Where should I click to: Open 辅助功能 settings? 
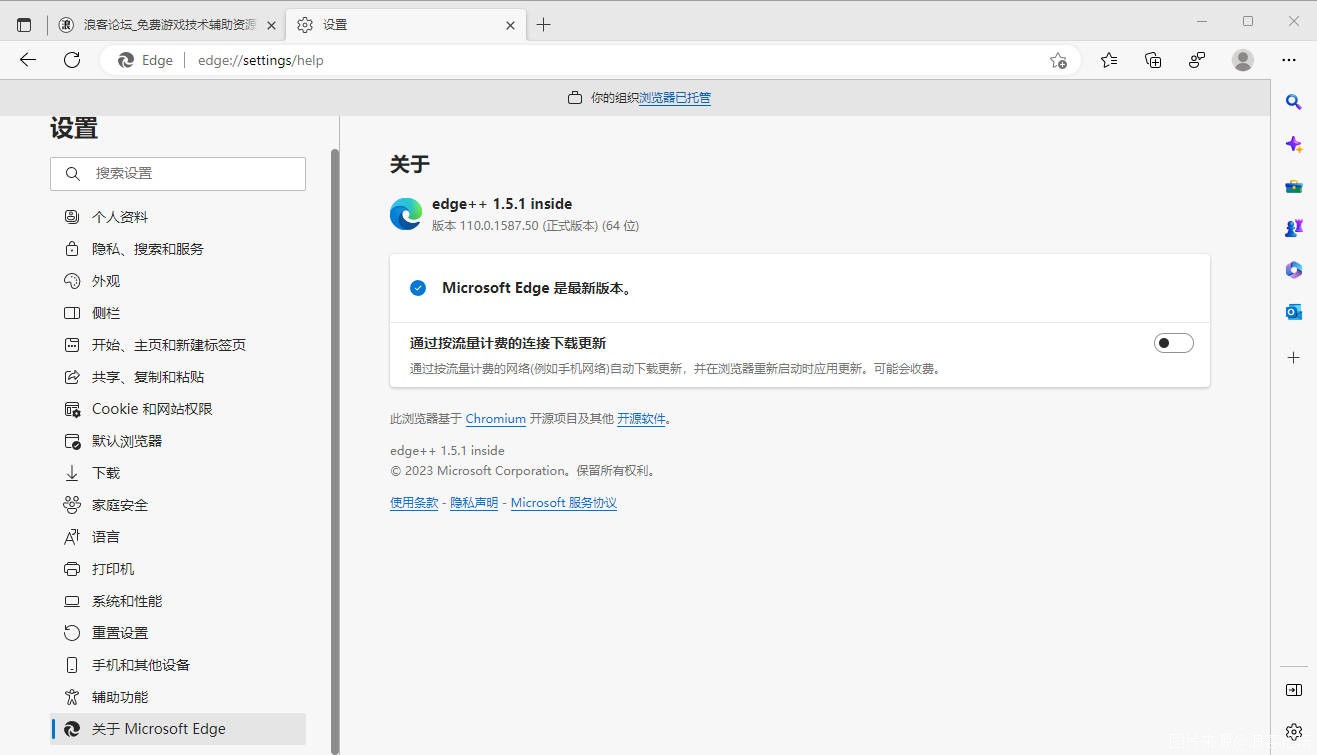(178, 697)
